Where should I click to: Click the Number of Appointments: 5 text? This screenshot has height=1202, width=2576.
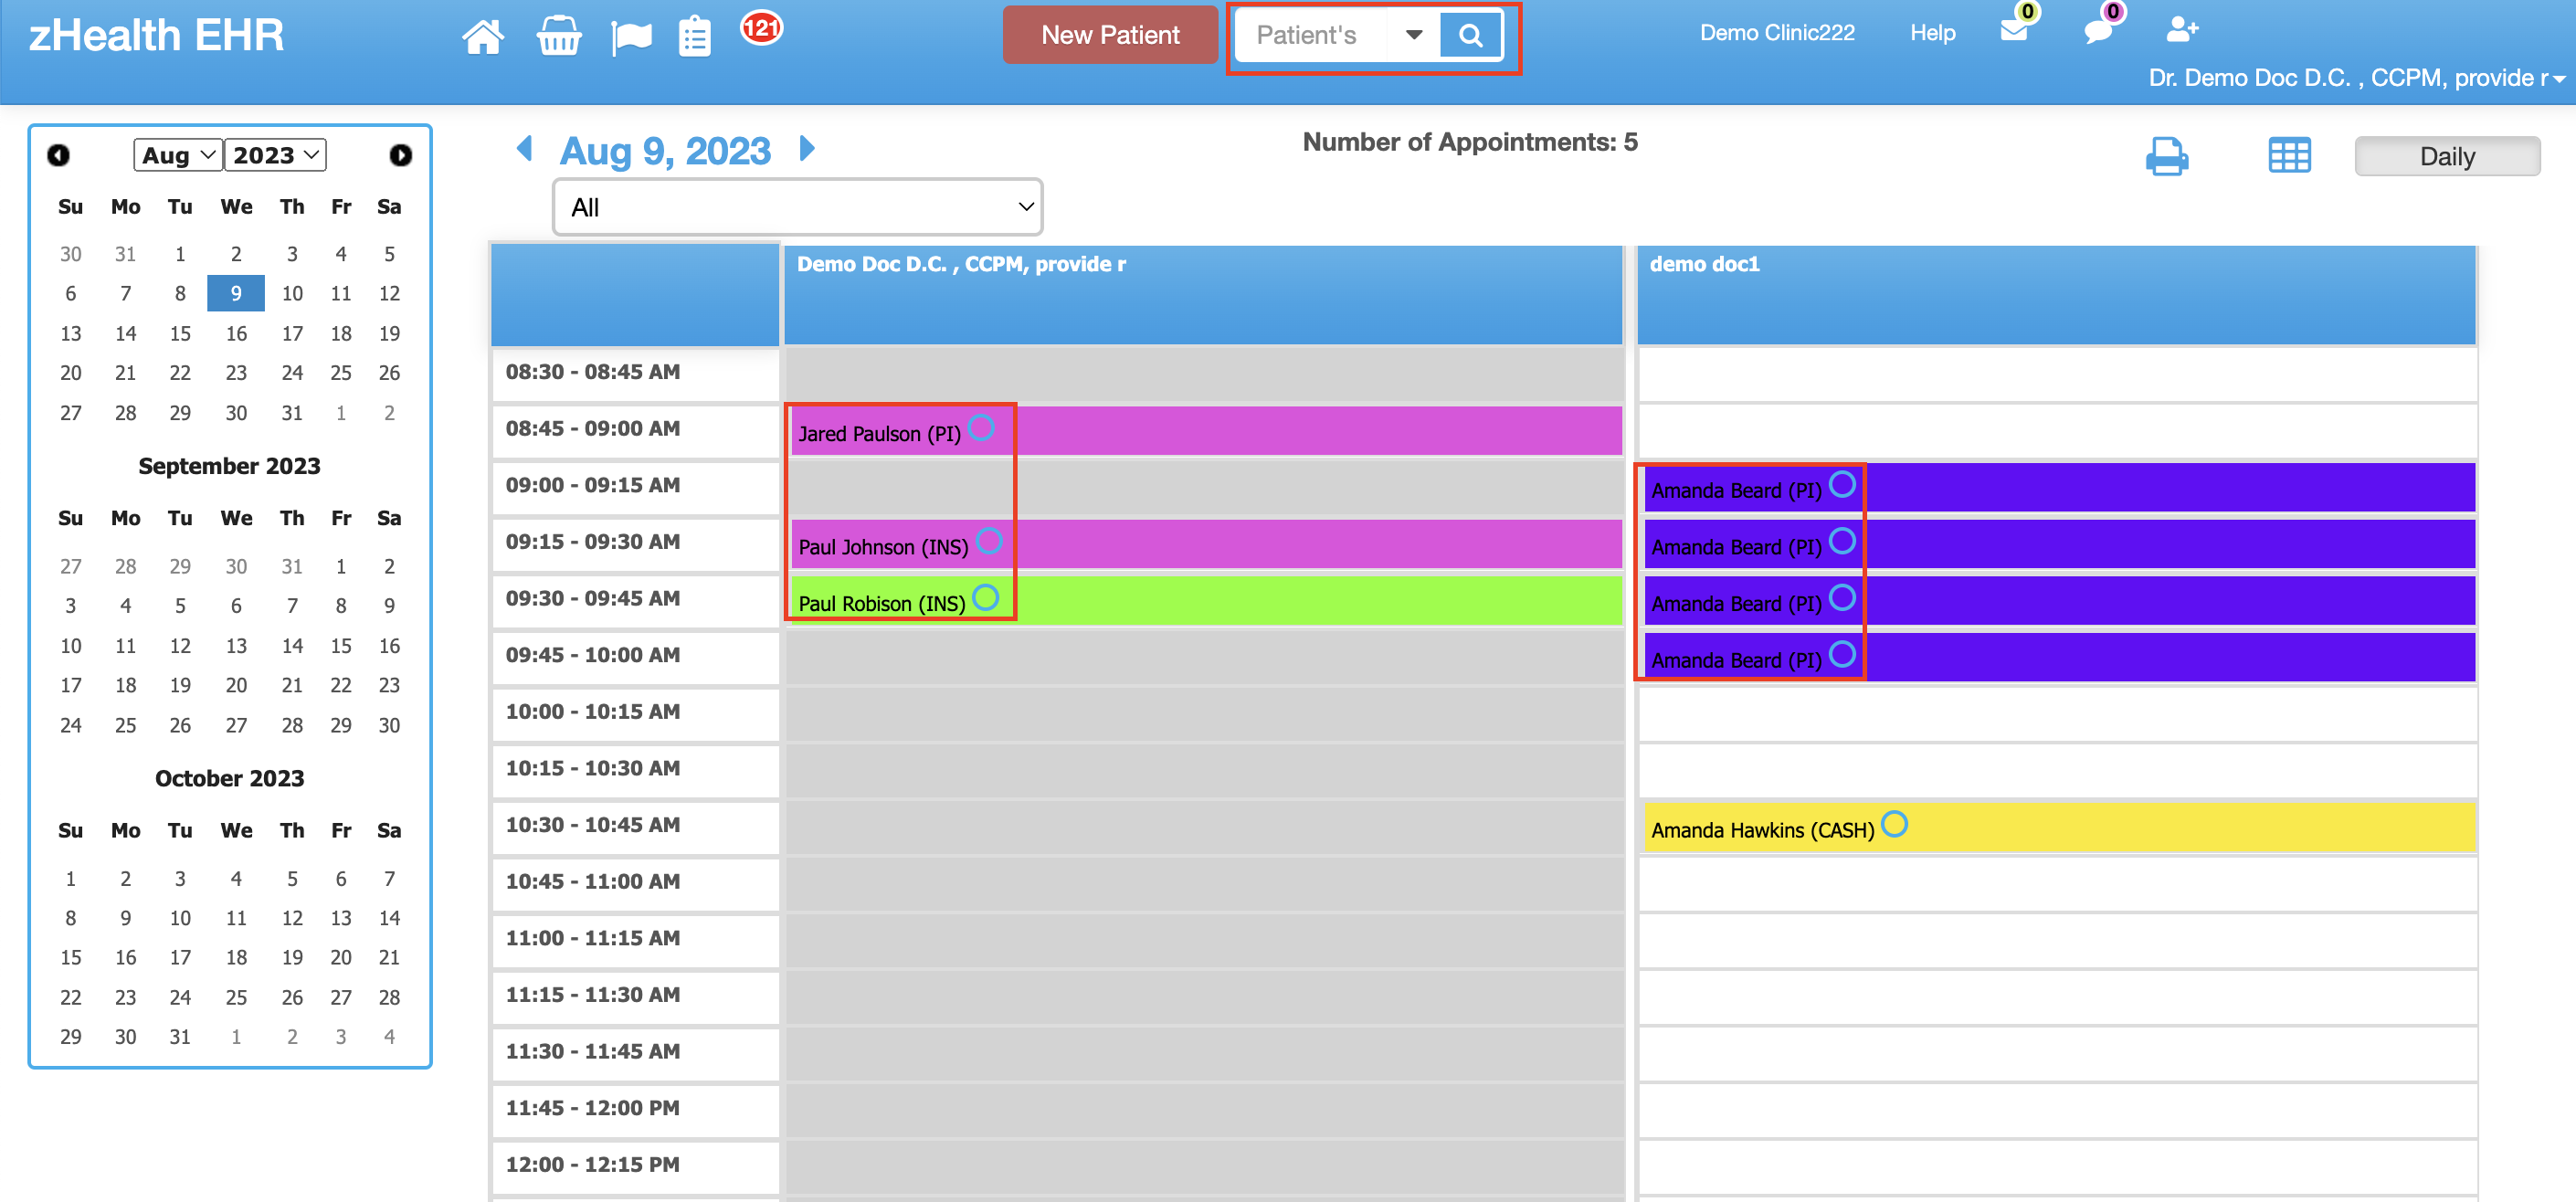click(1470, 142)
